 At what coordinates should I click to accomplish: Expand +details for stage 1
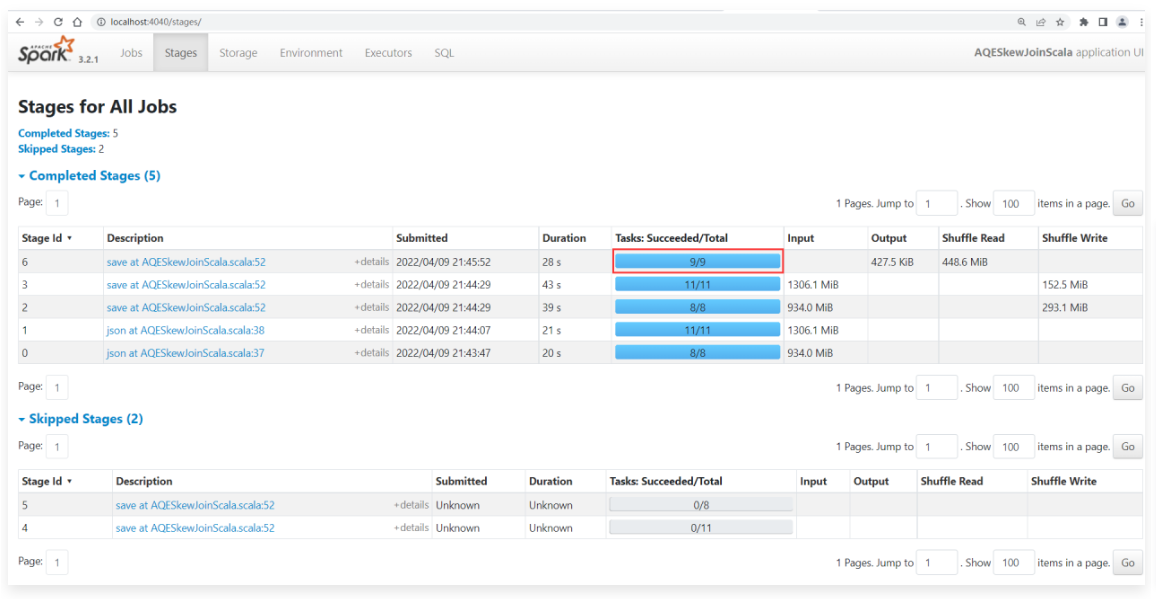point(372,330)
